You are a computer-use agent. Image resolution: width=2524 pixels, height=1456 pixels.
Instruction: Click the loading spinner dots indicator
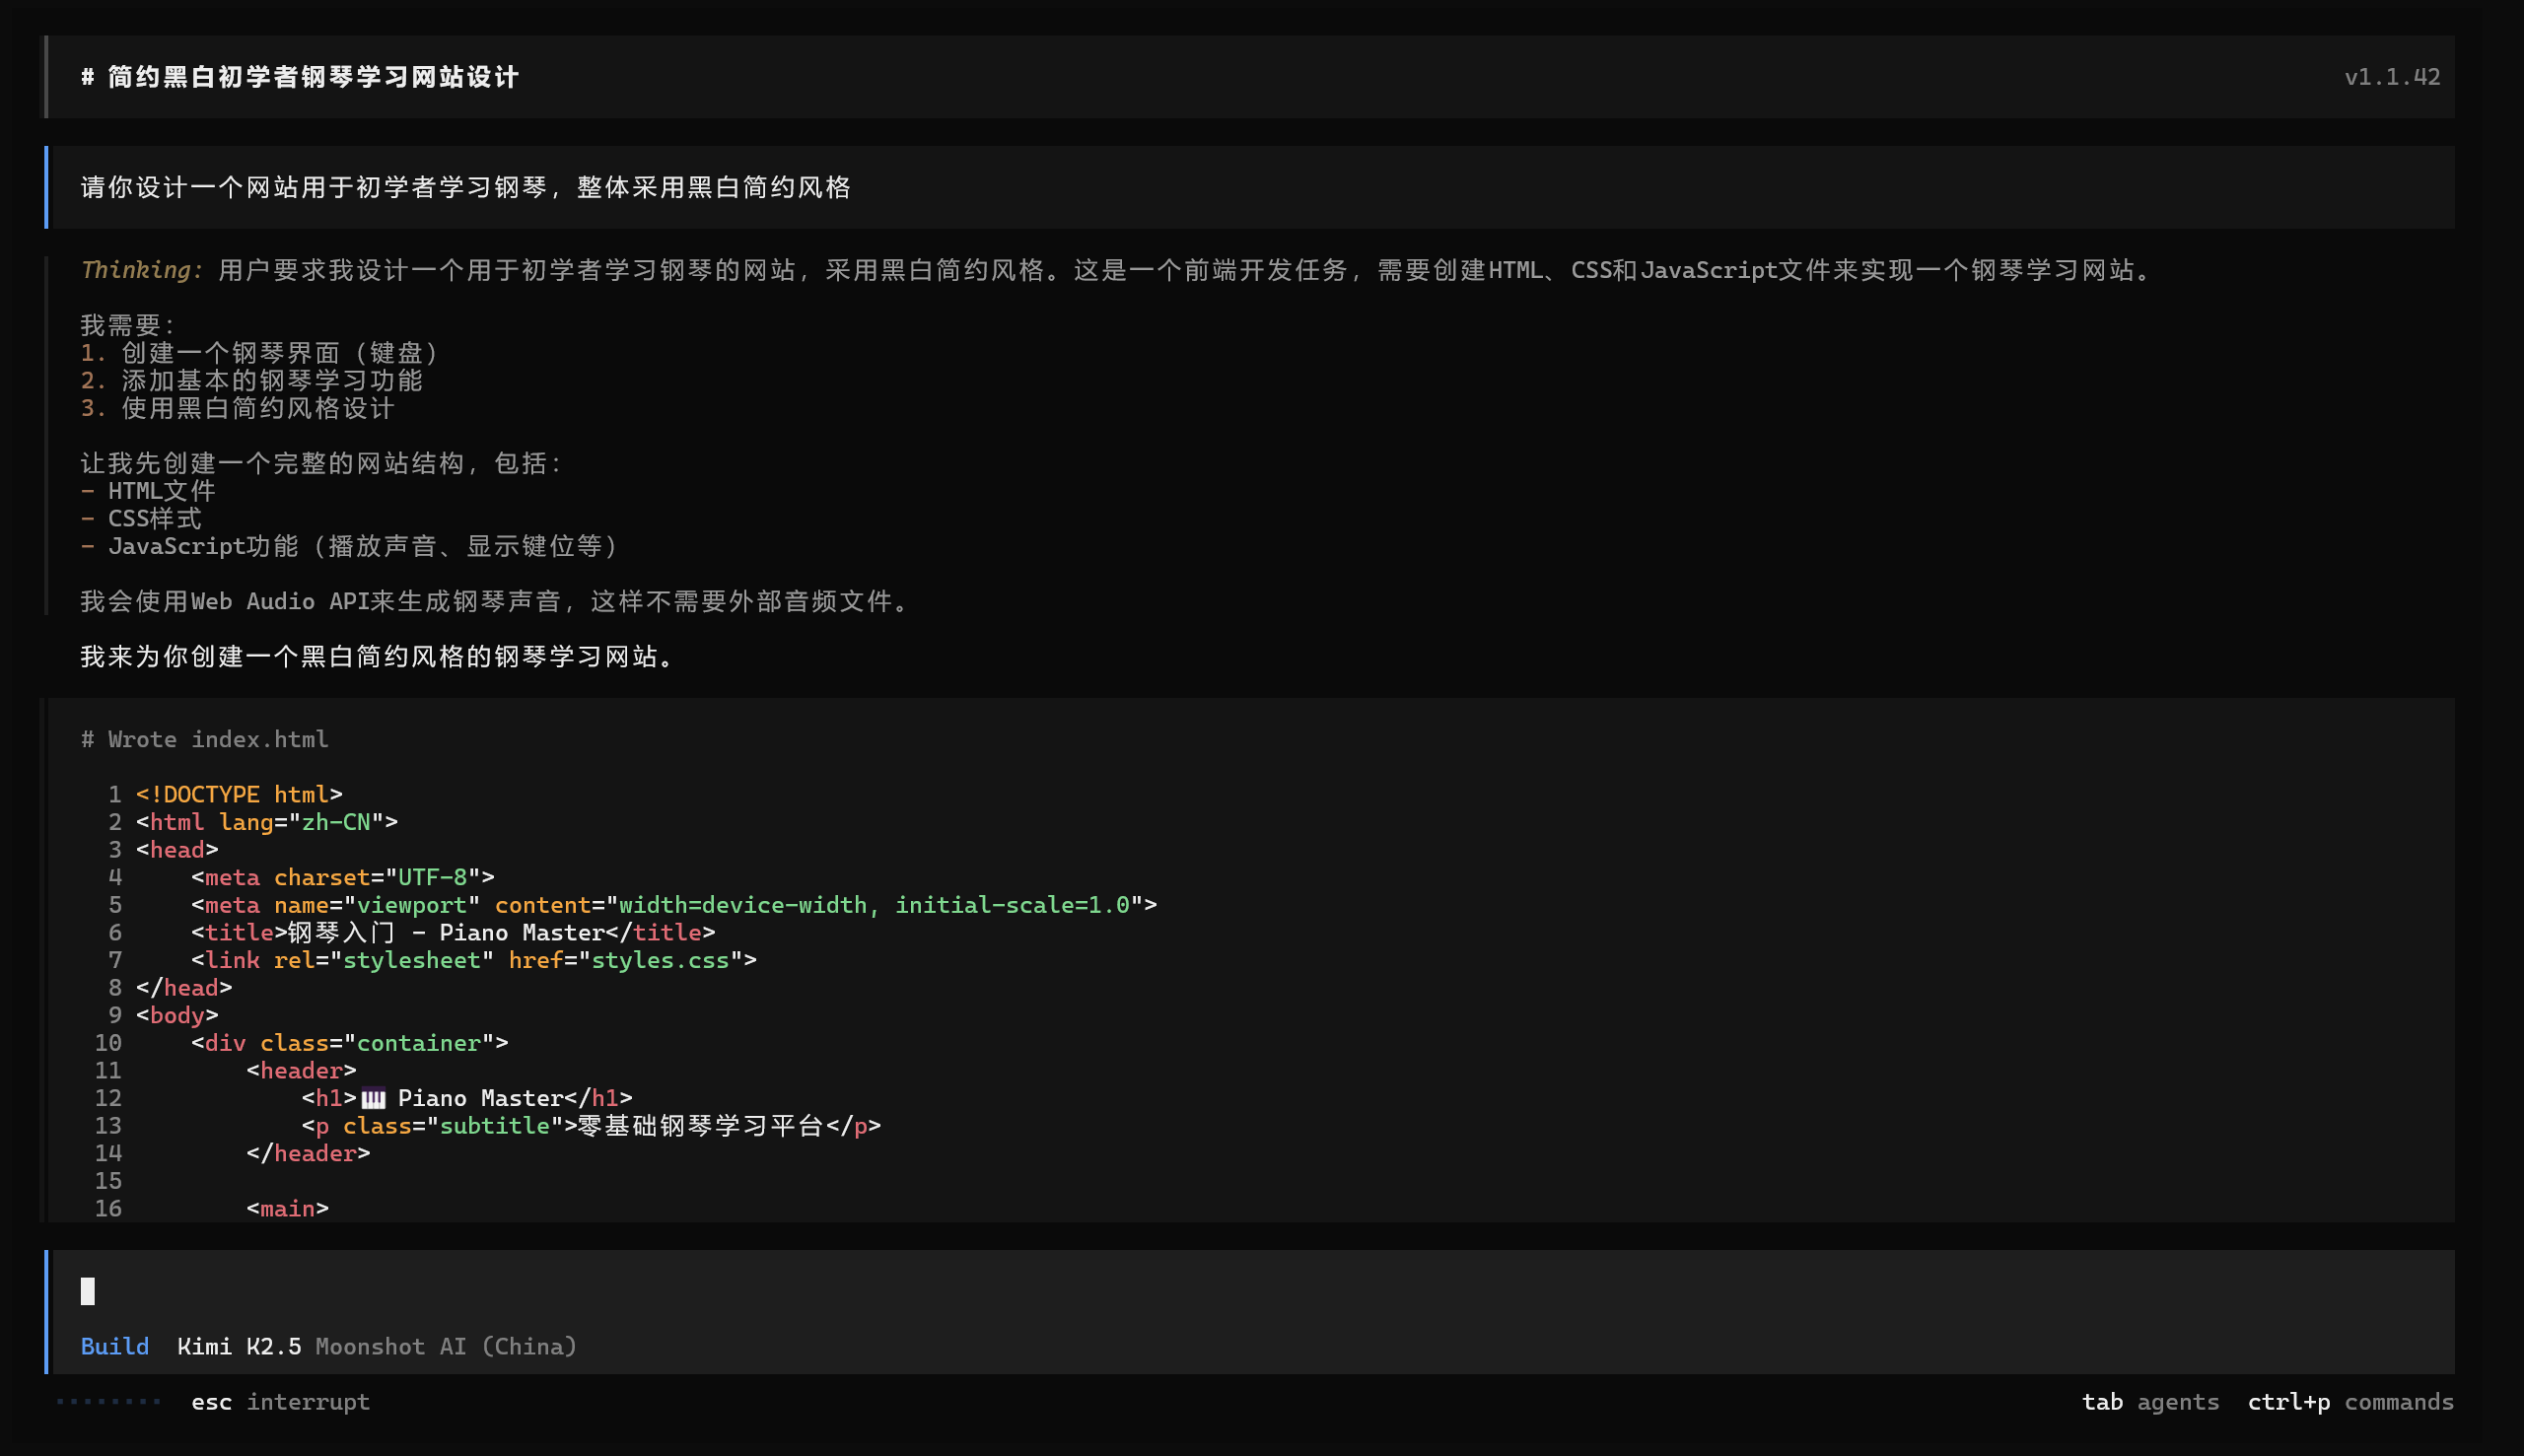(x=108, y=1402)
